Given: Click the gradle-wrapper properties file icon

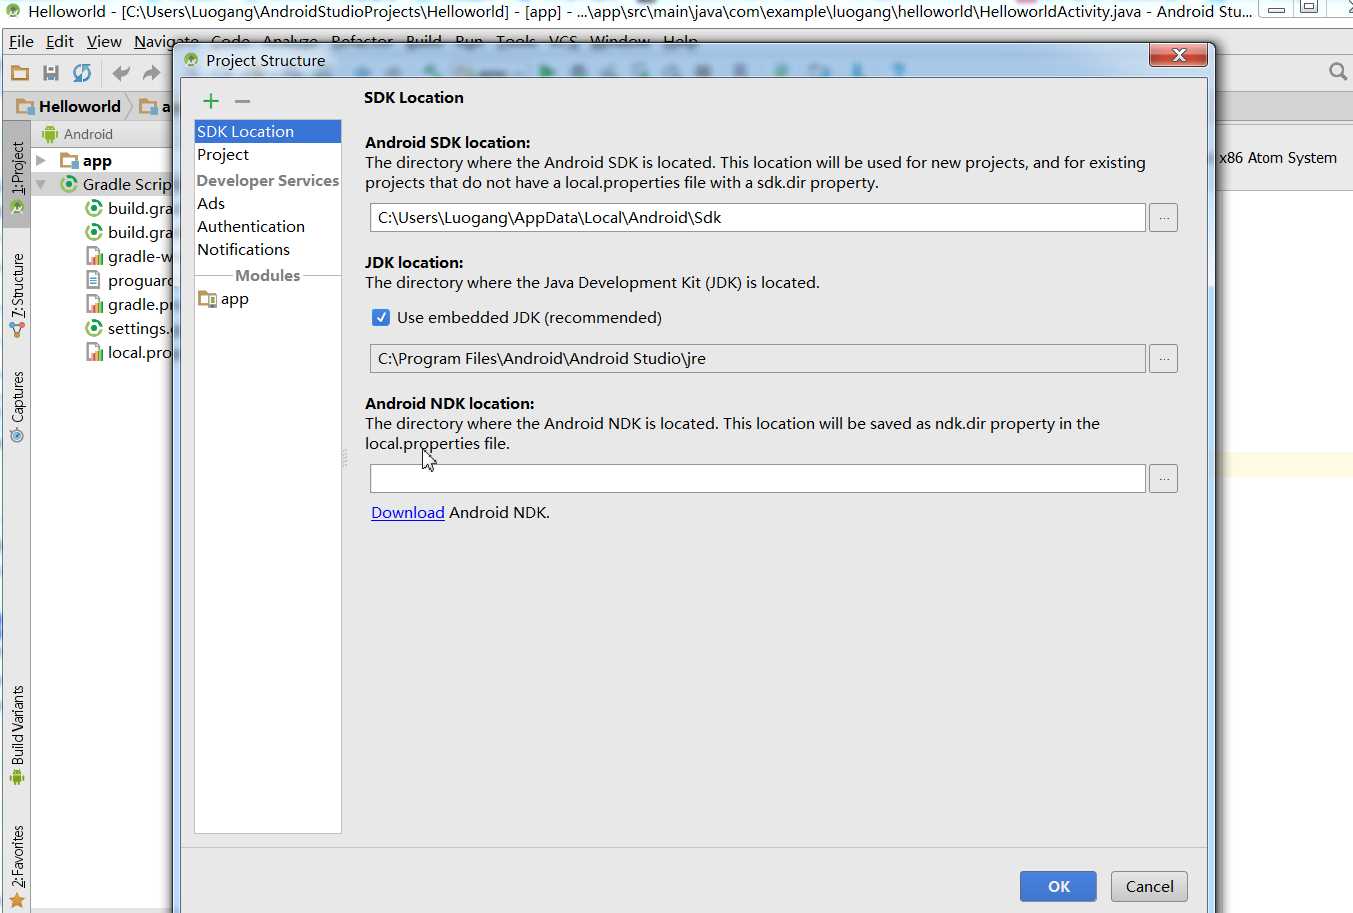Looking at the screenshot, I should (x=94, y=256).
